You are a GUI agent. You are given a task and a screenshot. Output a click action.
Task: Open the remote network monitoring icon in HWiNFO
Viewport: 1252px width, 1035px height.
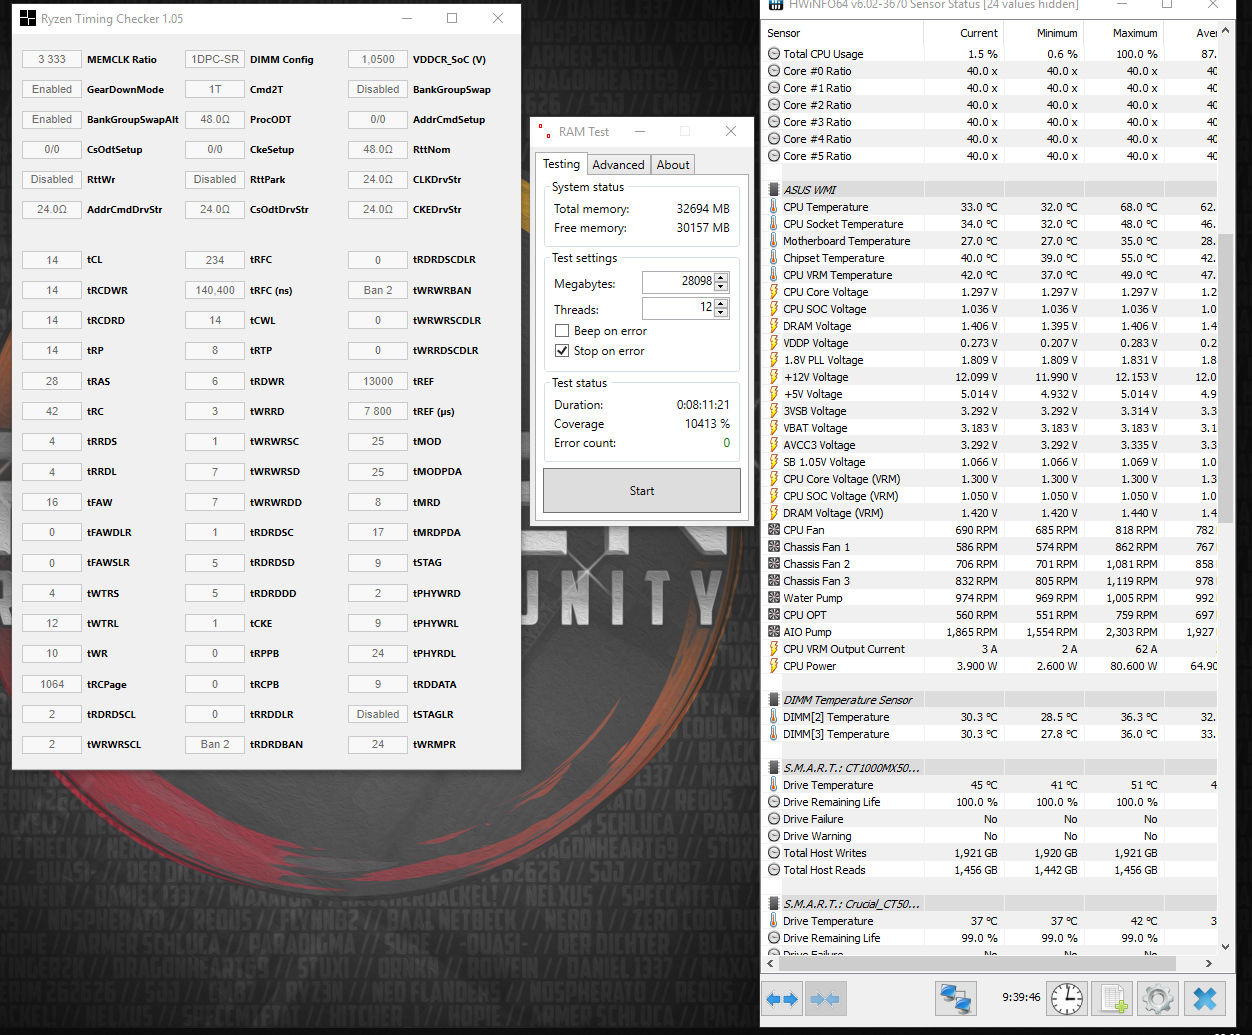tap(955, 998)
